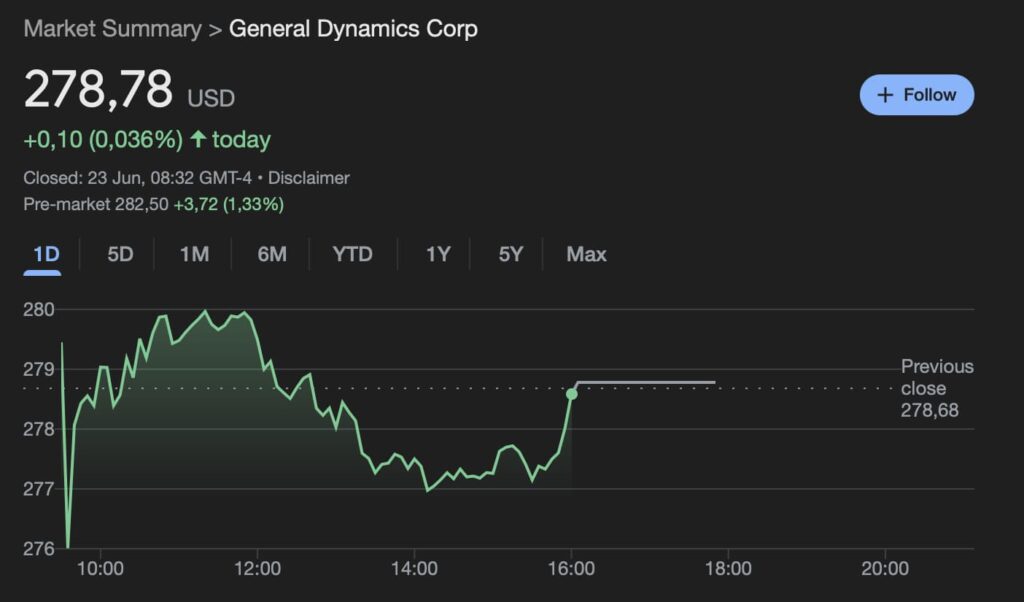
Task: Switch to the 6M time range tab
Action: pos(272,254)
